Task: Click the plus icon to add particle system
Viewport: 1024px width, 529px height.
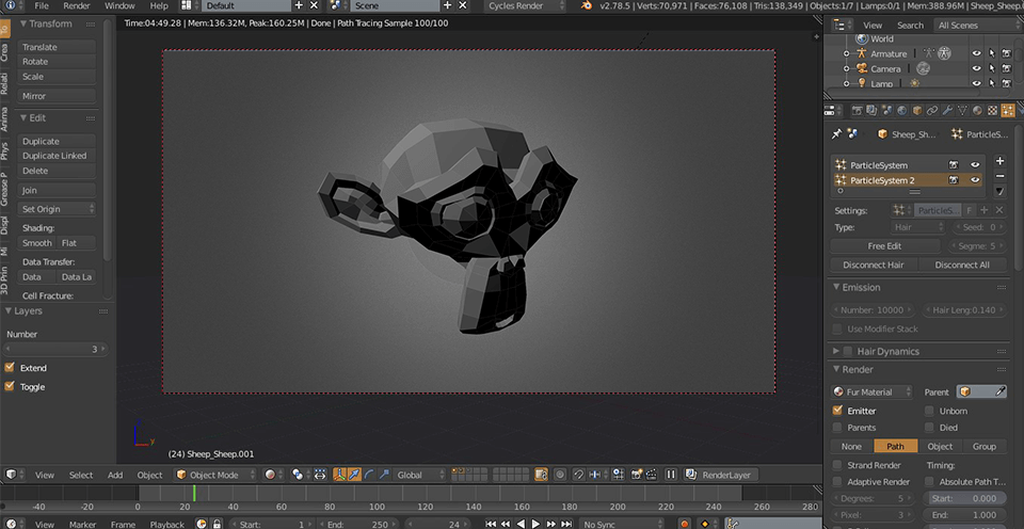Action: coord(1000,161)
